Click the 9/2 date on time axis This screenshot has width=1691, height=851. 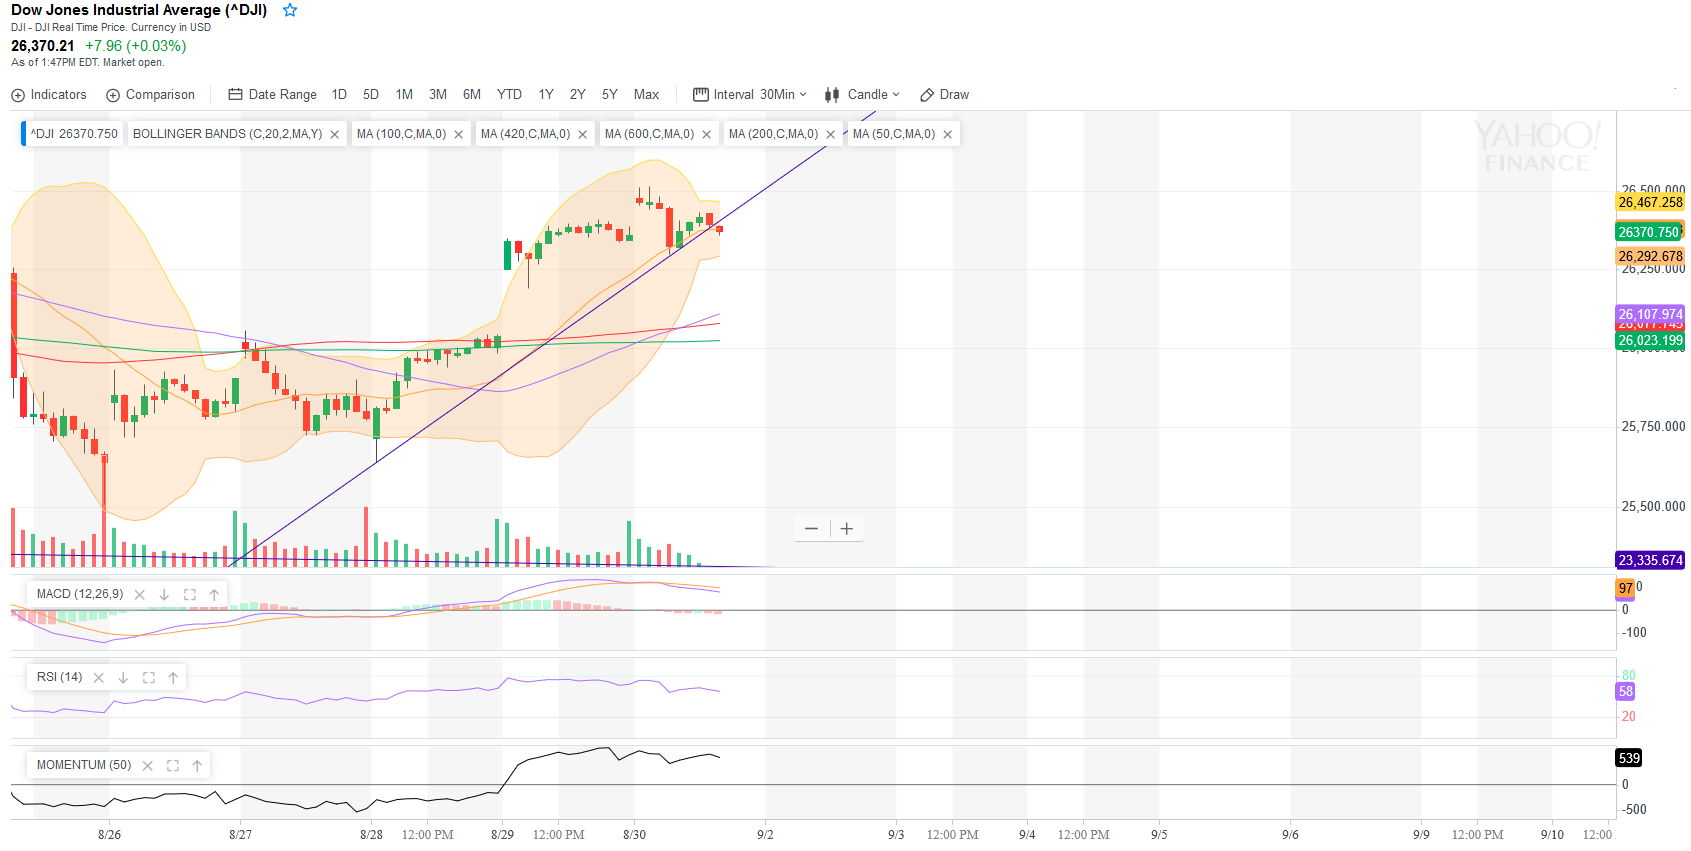pyautogui.click(x=765, y=835)
